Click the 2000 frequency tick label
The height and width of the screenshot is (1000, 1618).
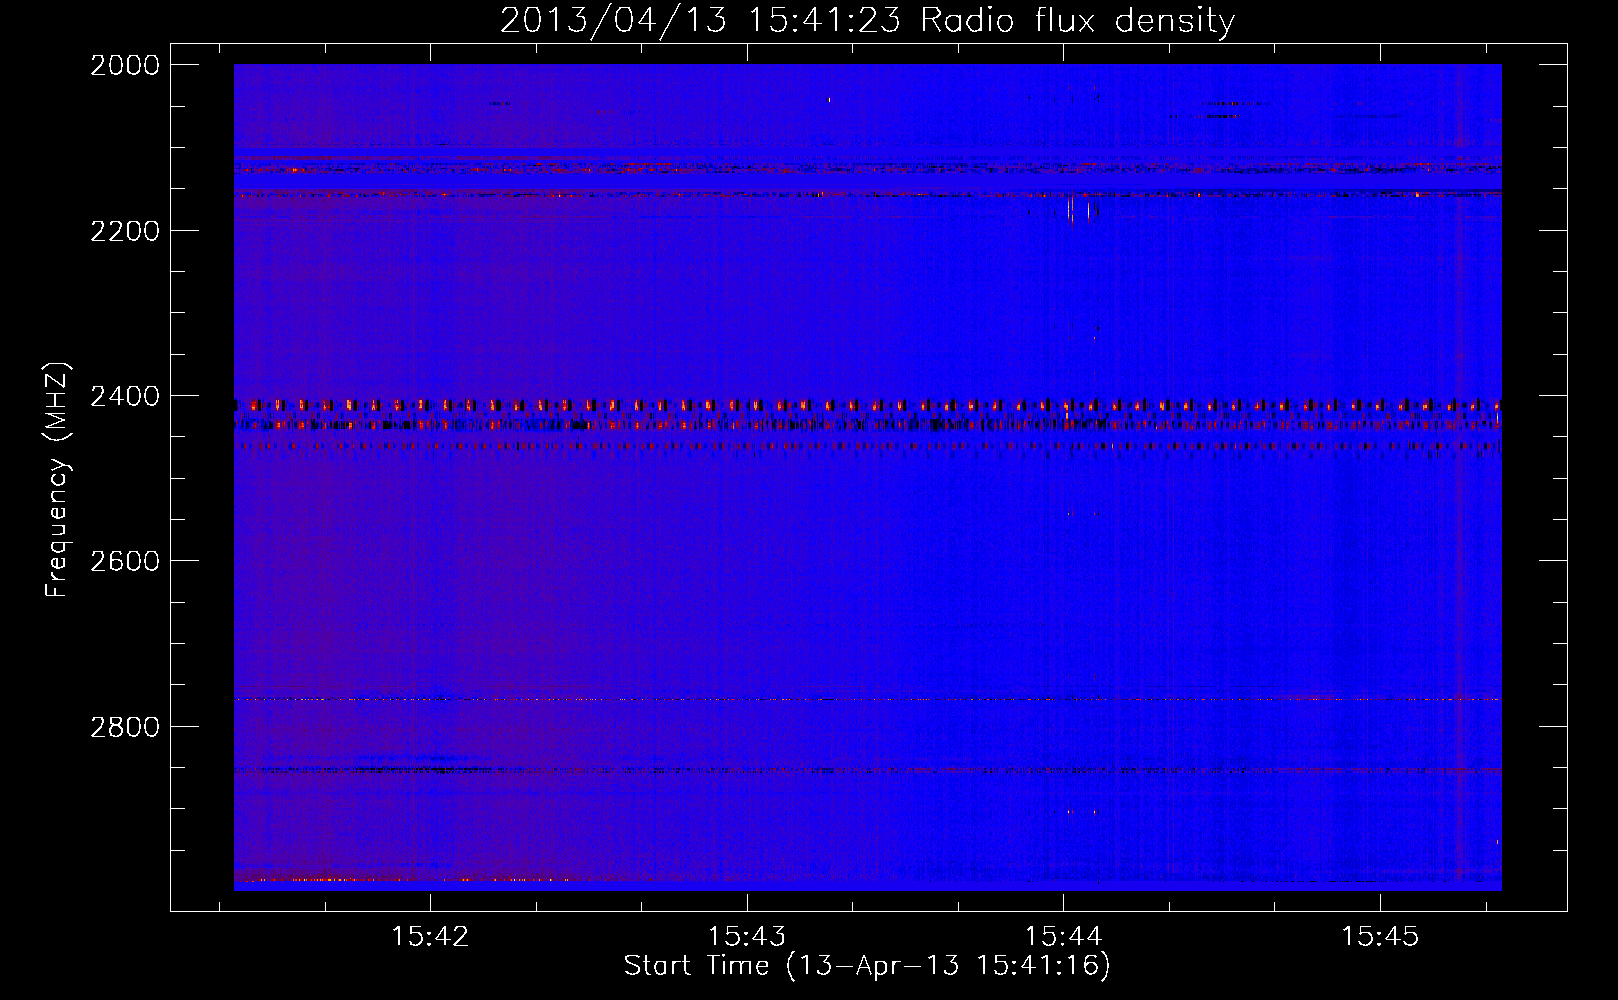pyautogui.click(x=125, y=65)
